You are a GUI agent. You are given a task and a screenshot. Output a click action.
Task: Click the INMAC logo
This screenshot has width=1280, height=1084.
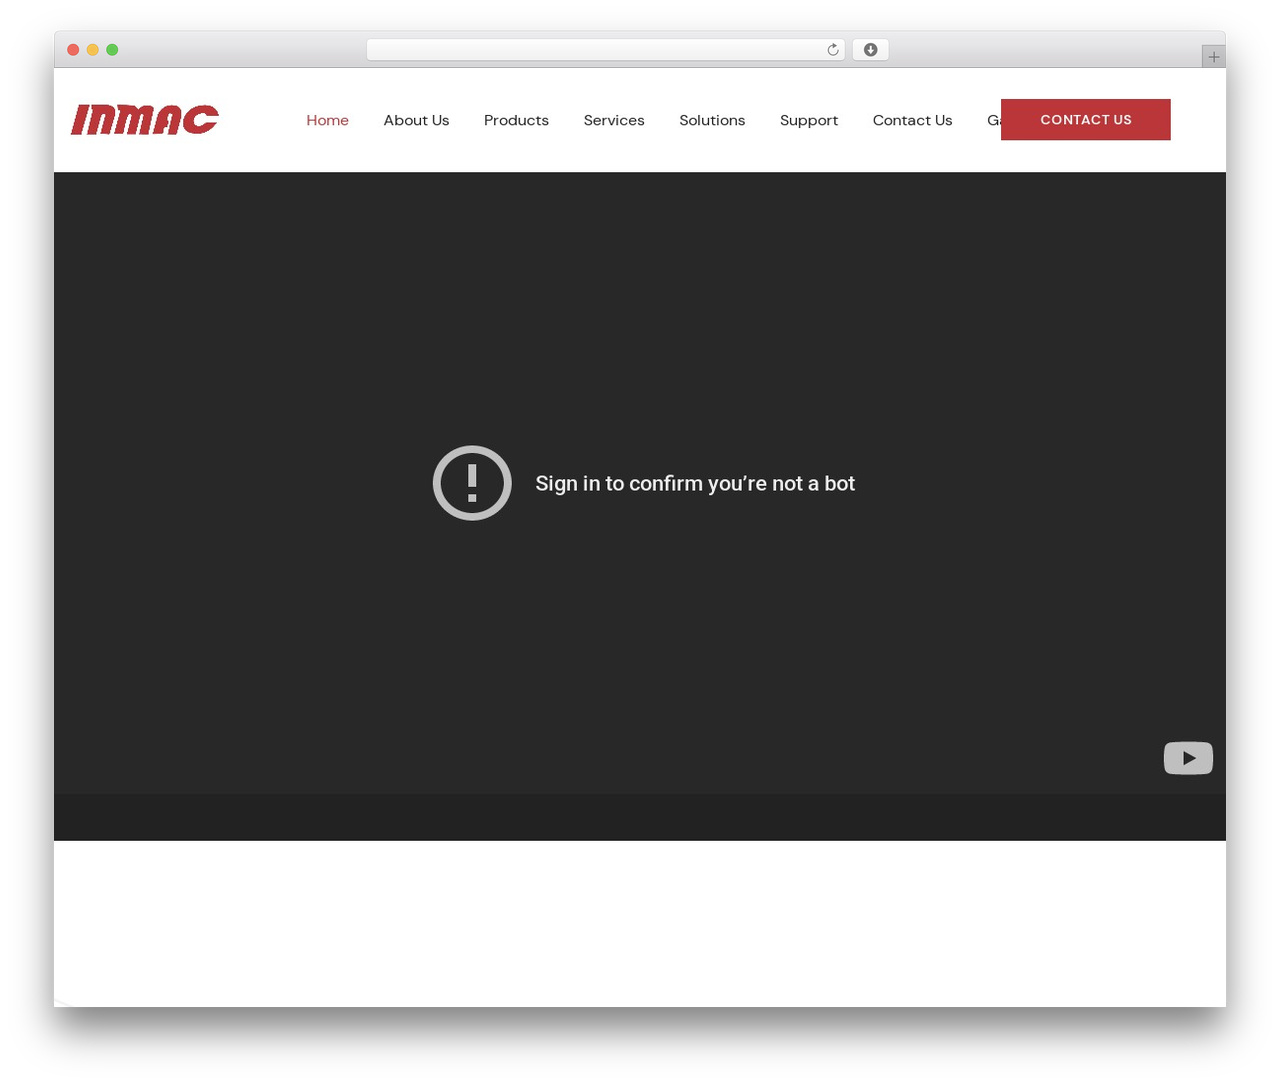(145, 120)
